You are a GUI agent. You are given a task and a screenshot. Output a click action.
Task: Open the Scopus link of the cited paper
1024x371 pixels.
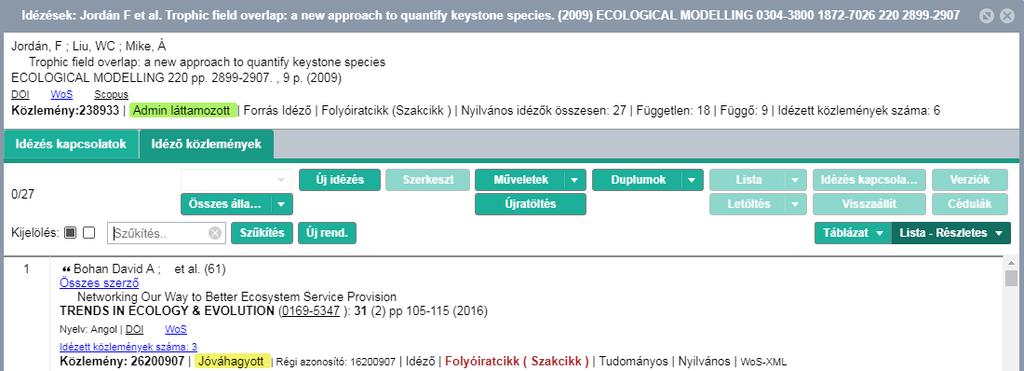pos(111,95)
